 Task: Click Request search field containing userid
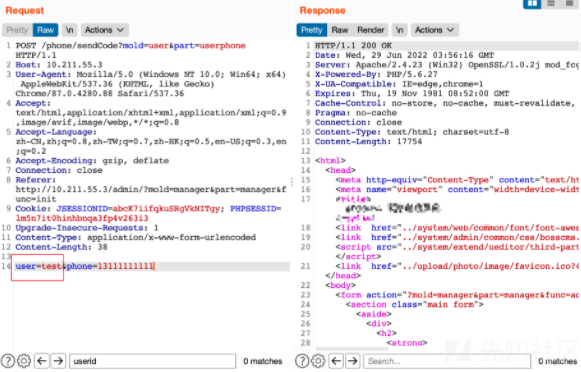152,361
